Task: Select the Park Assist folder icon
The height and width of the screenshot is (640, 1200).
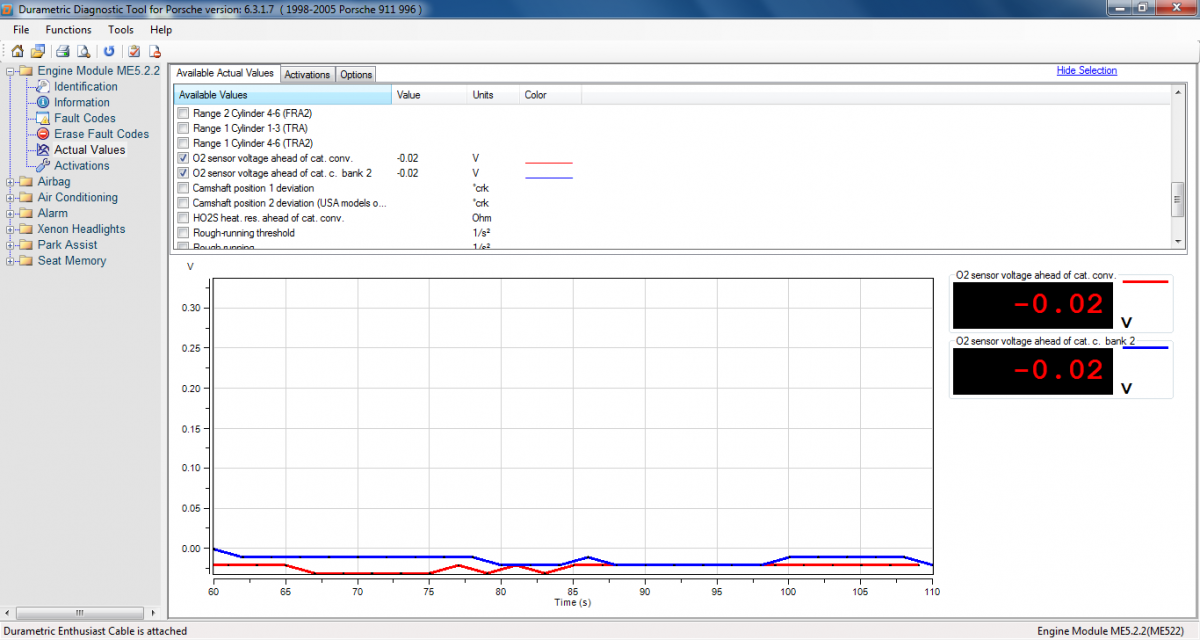Action: (27, 245)
